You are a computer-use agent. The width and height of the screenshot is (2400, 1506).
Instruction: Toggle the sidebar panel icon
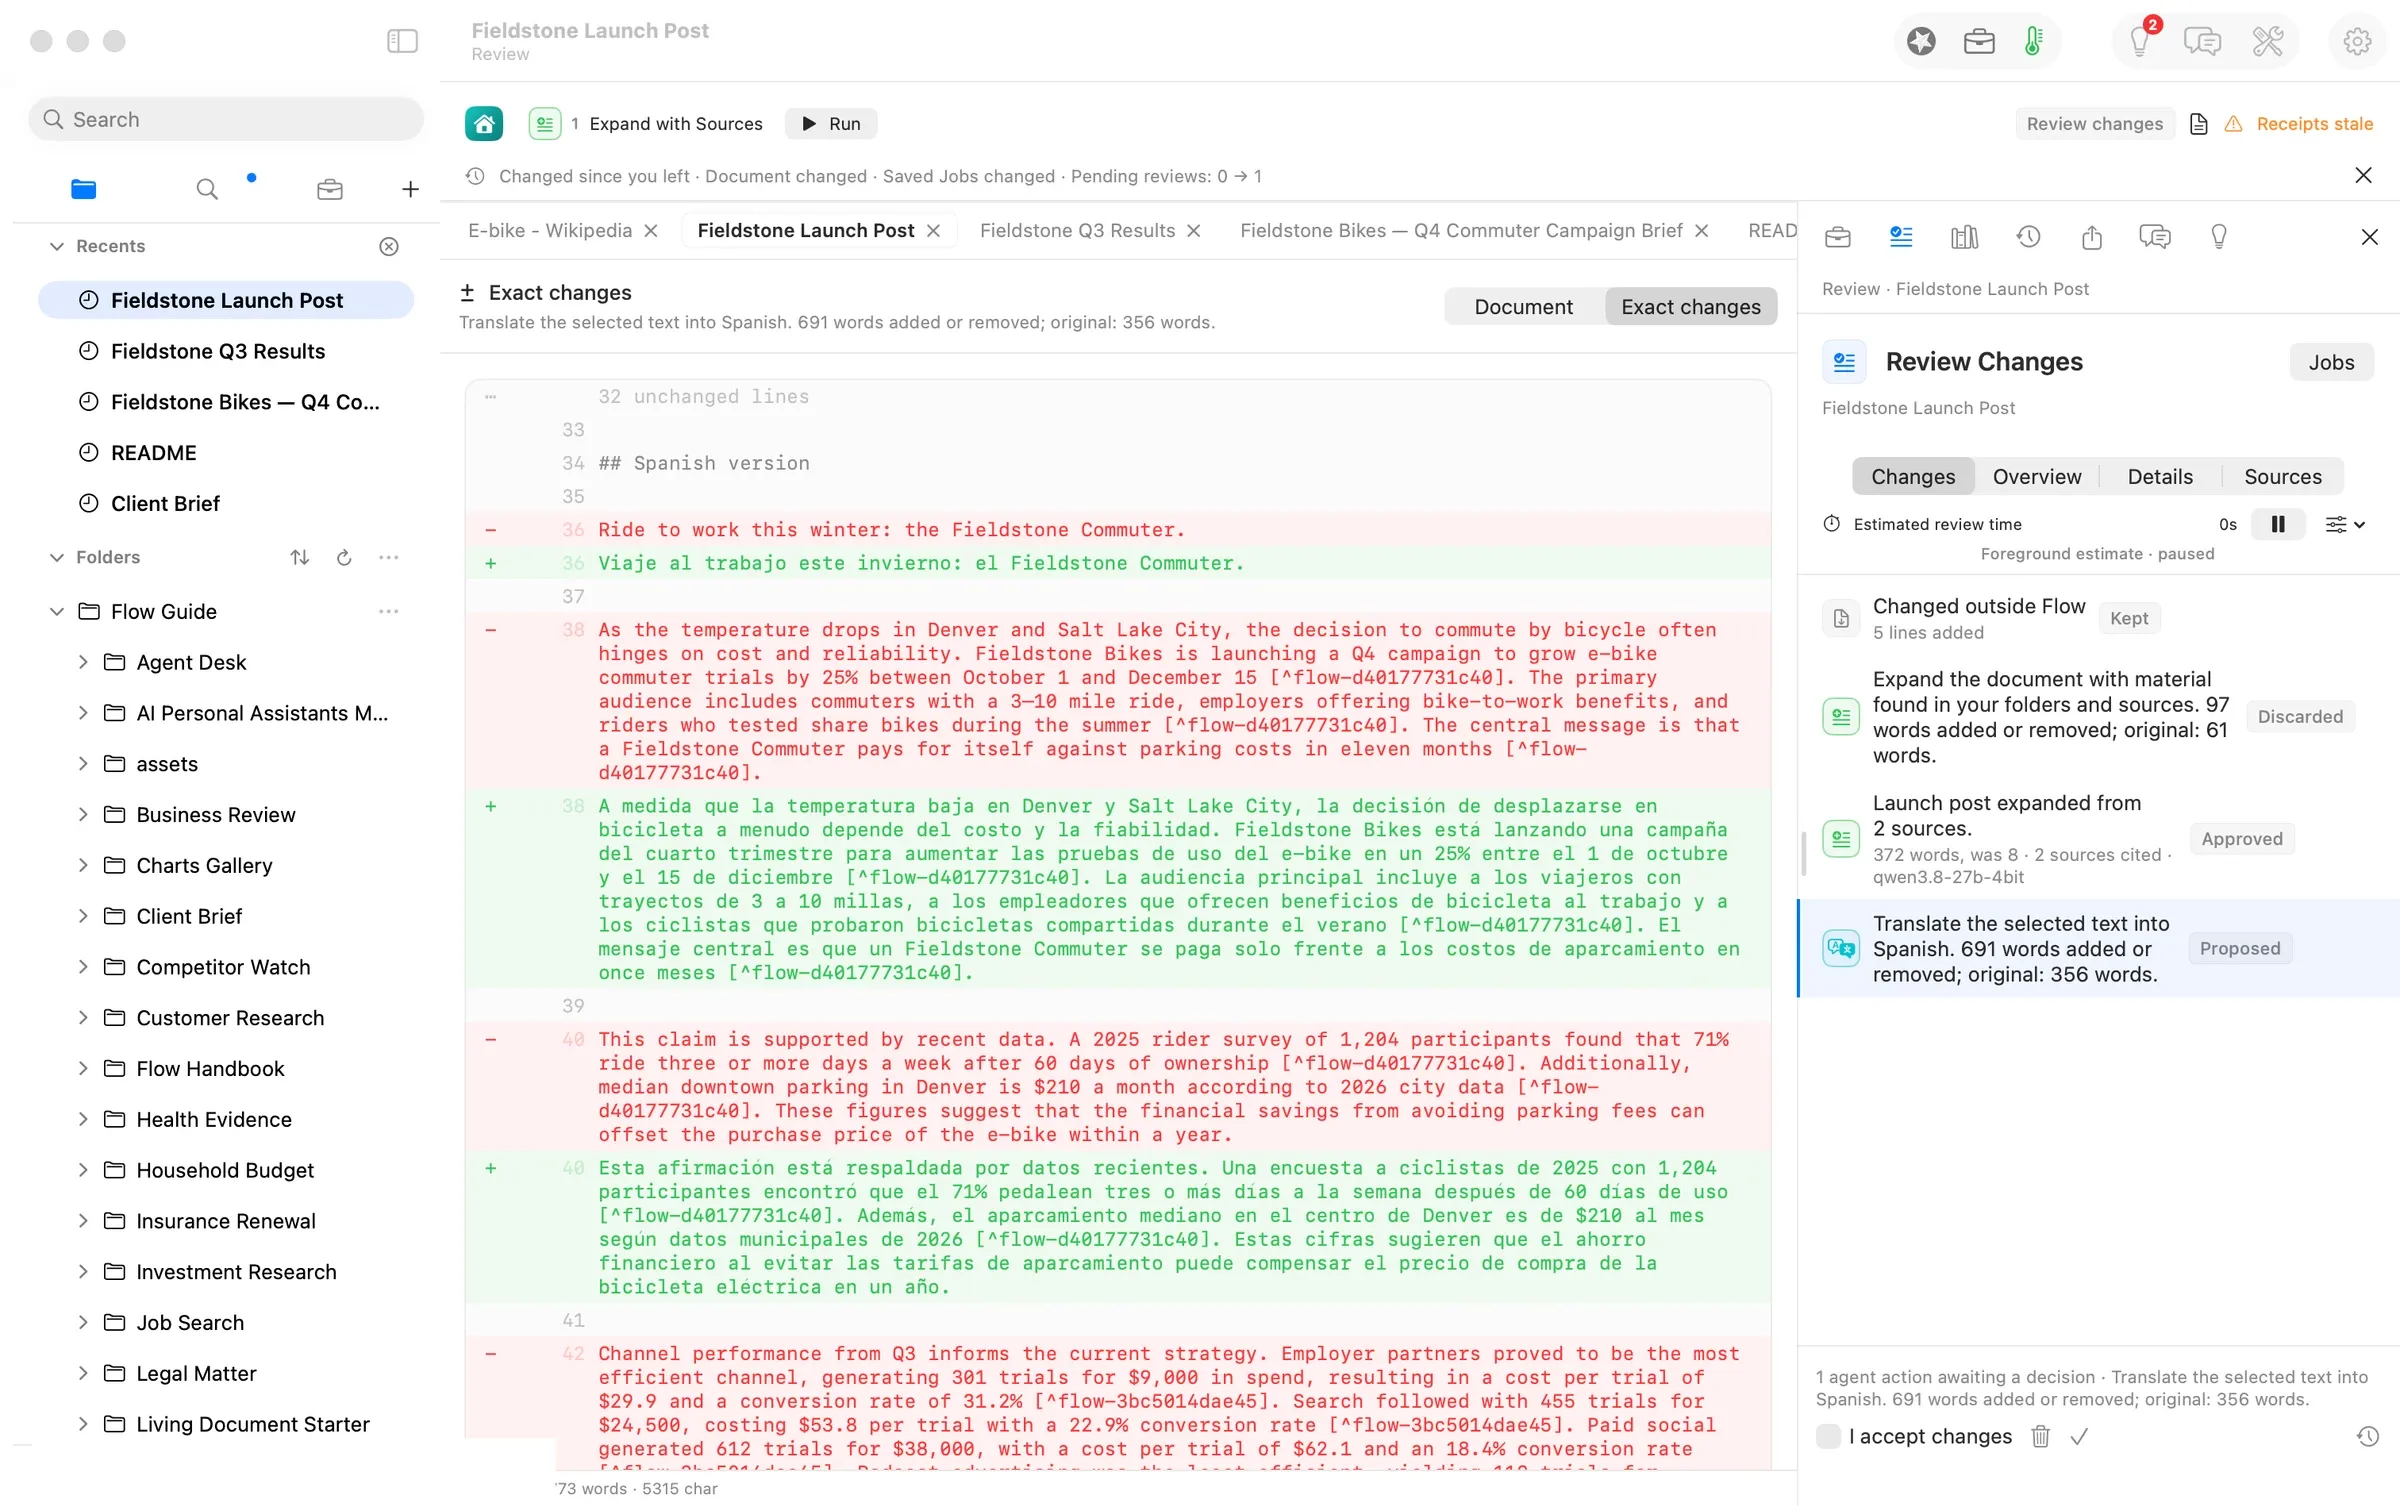402,41
